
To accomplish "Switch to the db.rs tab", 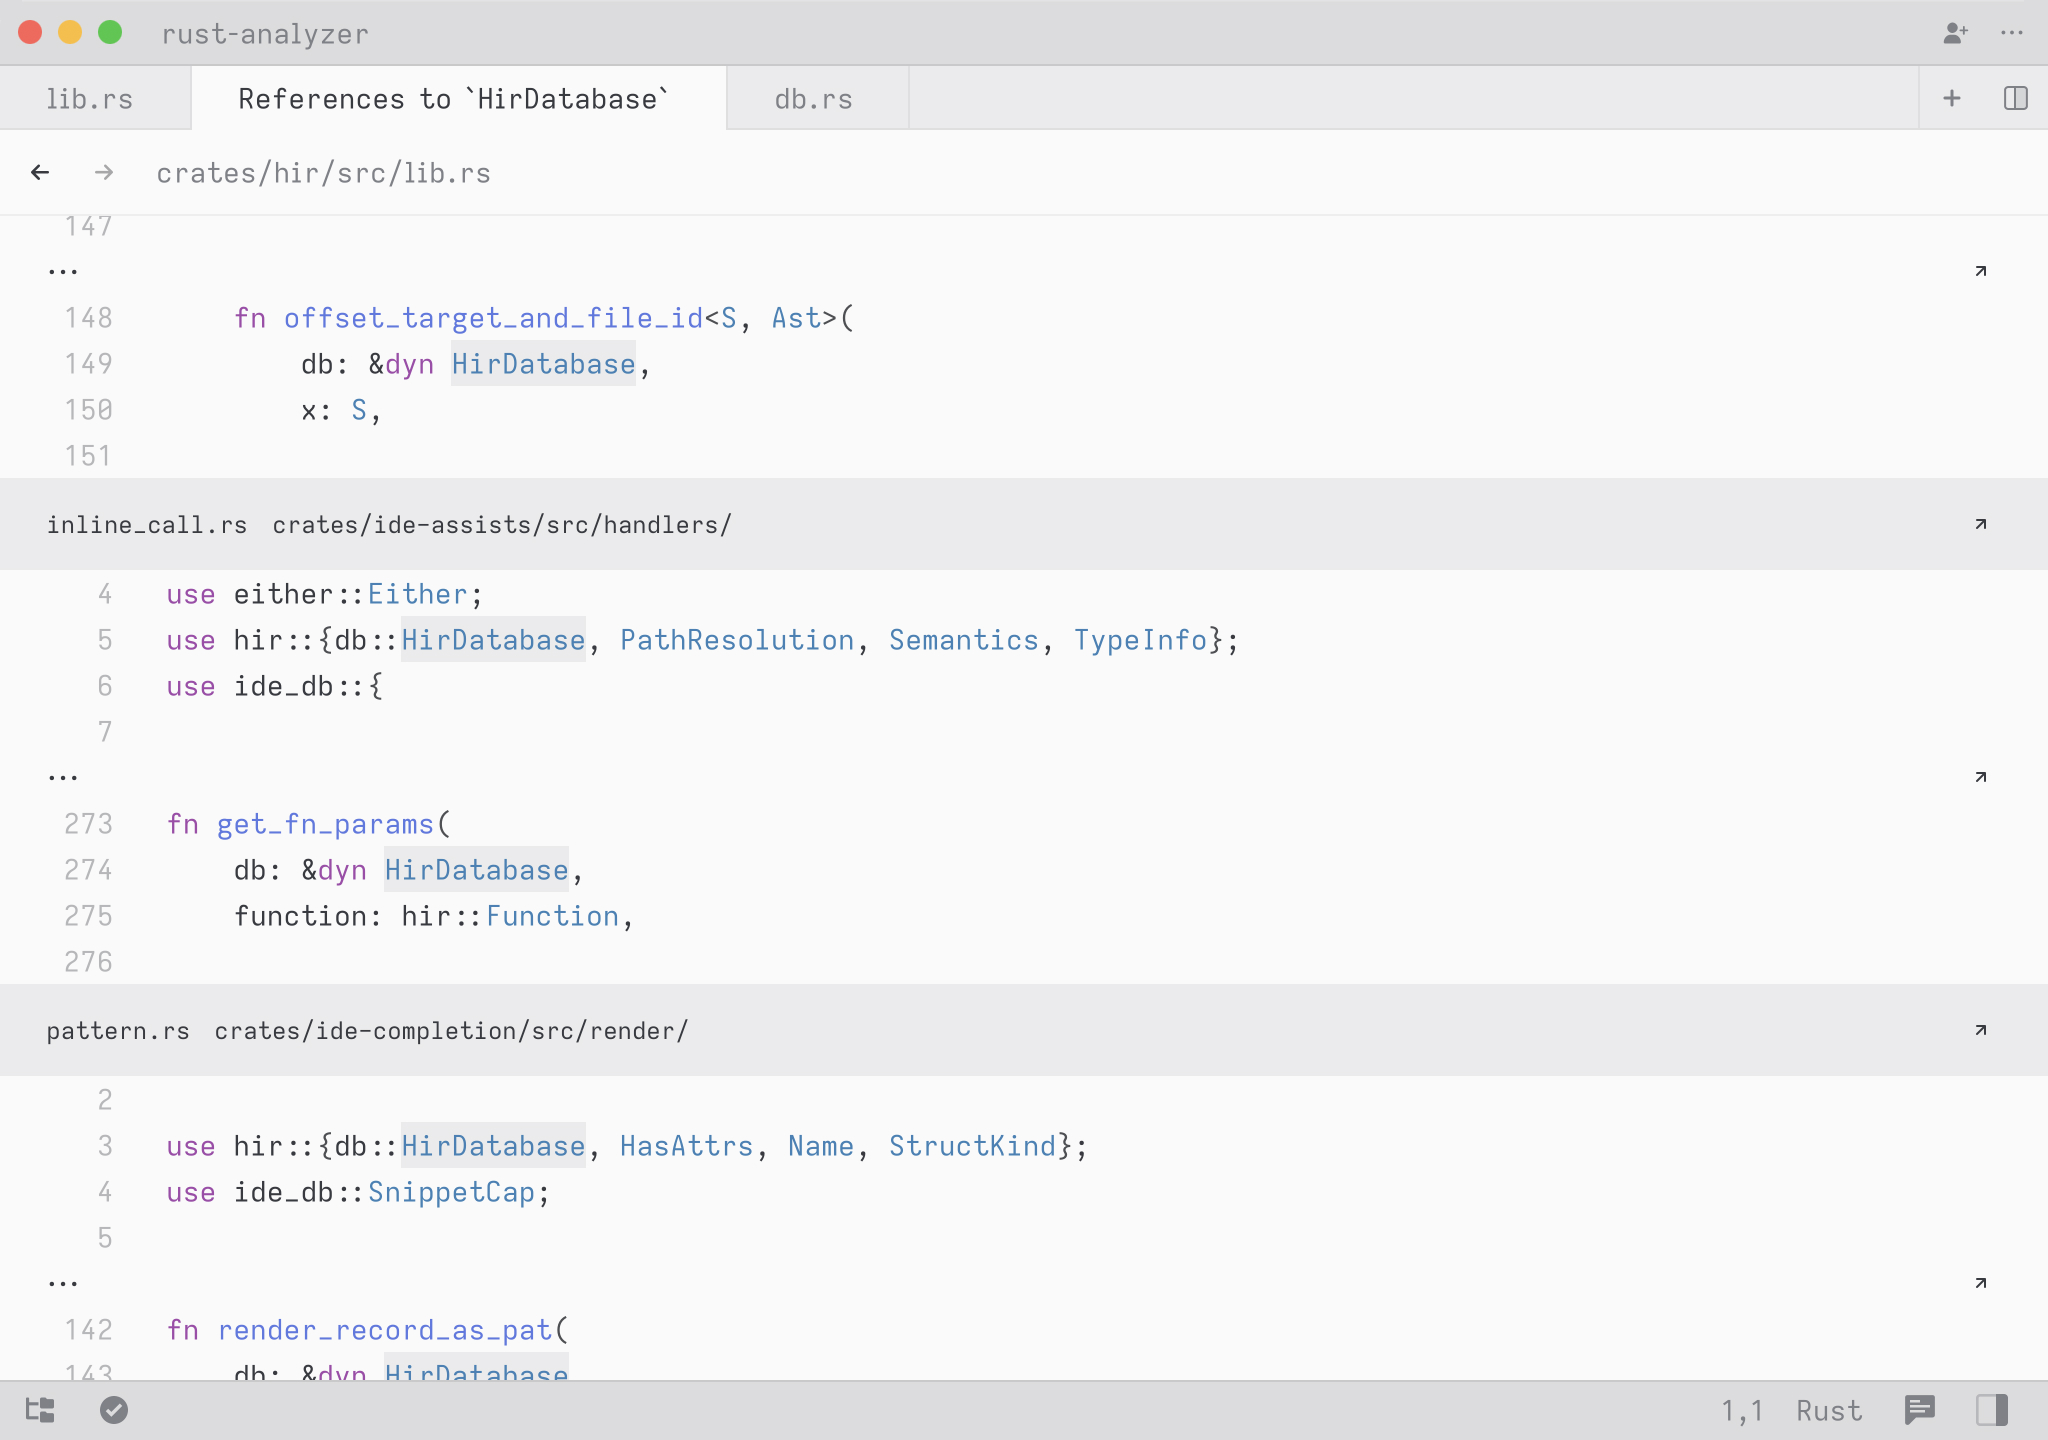I will (813, 99).
